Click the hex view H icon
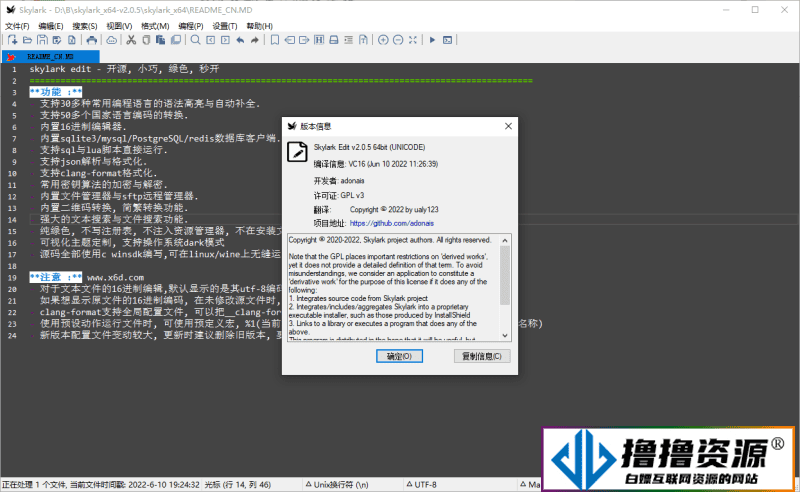The width and height of the screenshot is (800, 492). point(319,40)
